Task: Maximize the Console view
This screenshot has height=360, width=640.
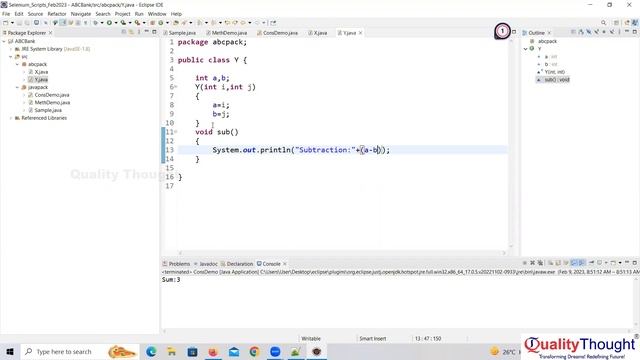Action: pos(635,263)
